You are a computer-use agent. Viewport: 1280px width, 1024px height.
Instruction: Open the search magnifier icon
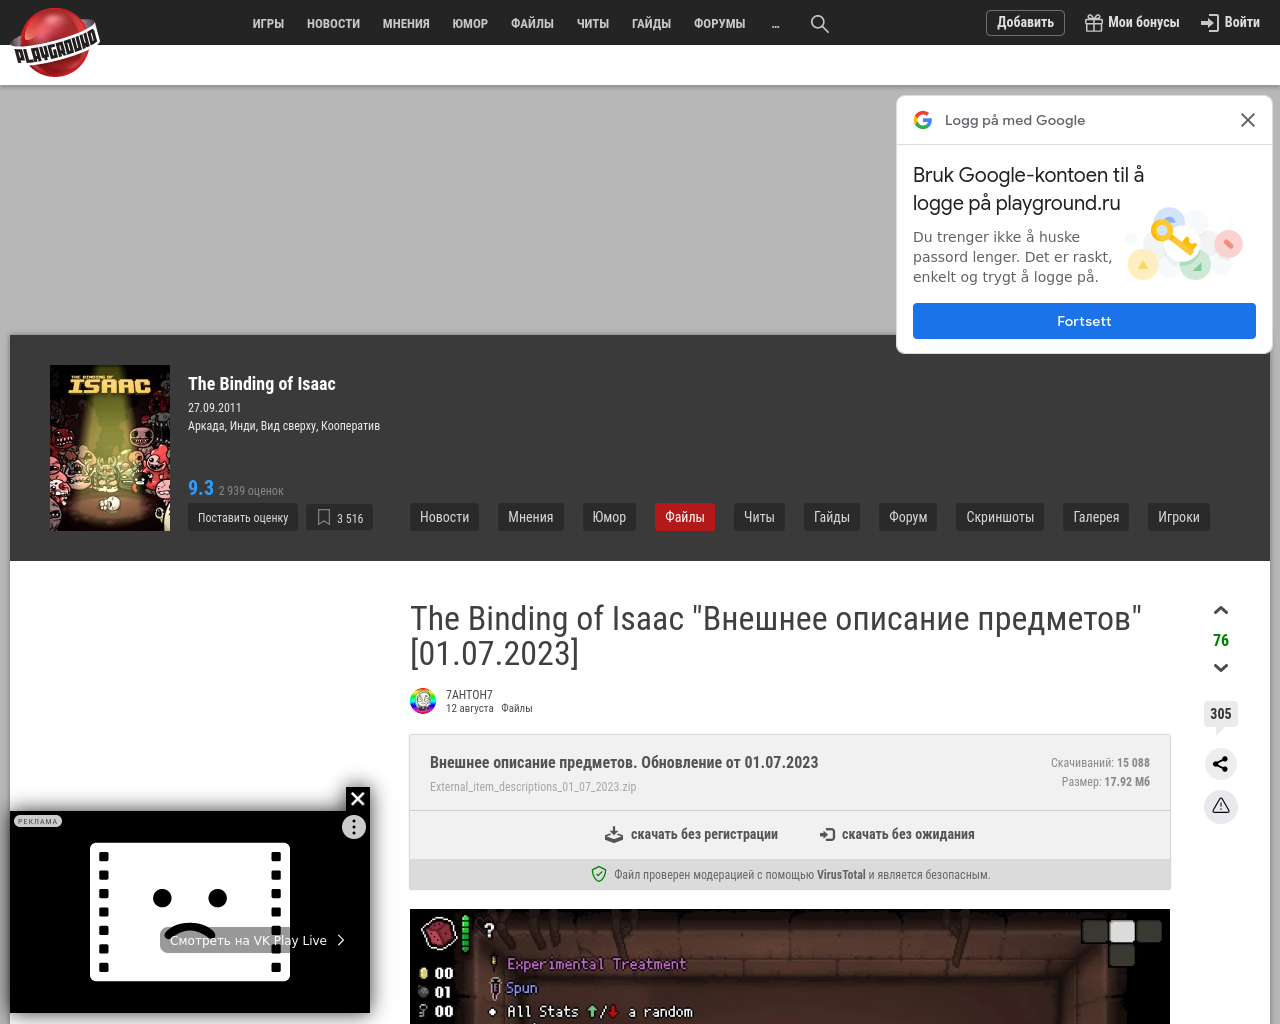coord(820,23)
